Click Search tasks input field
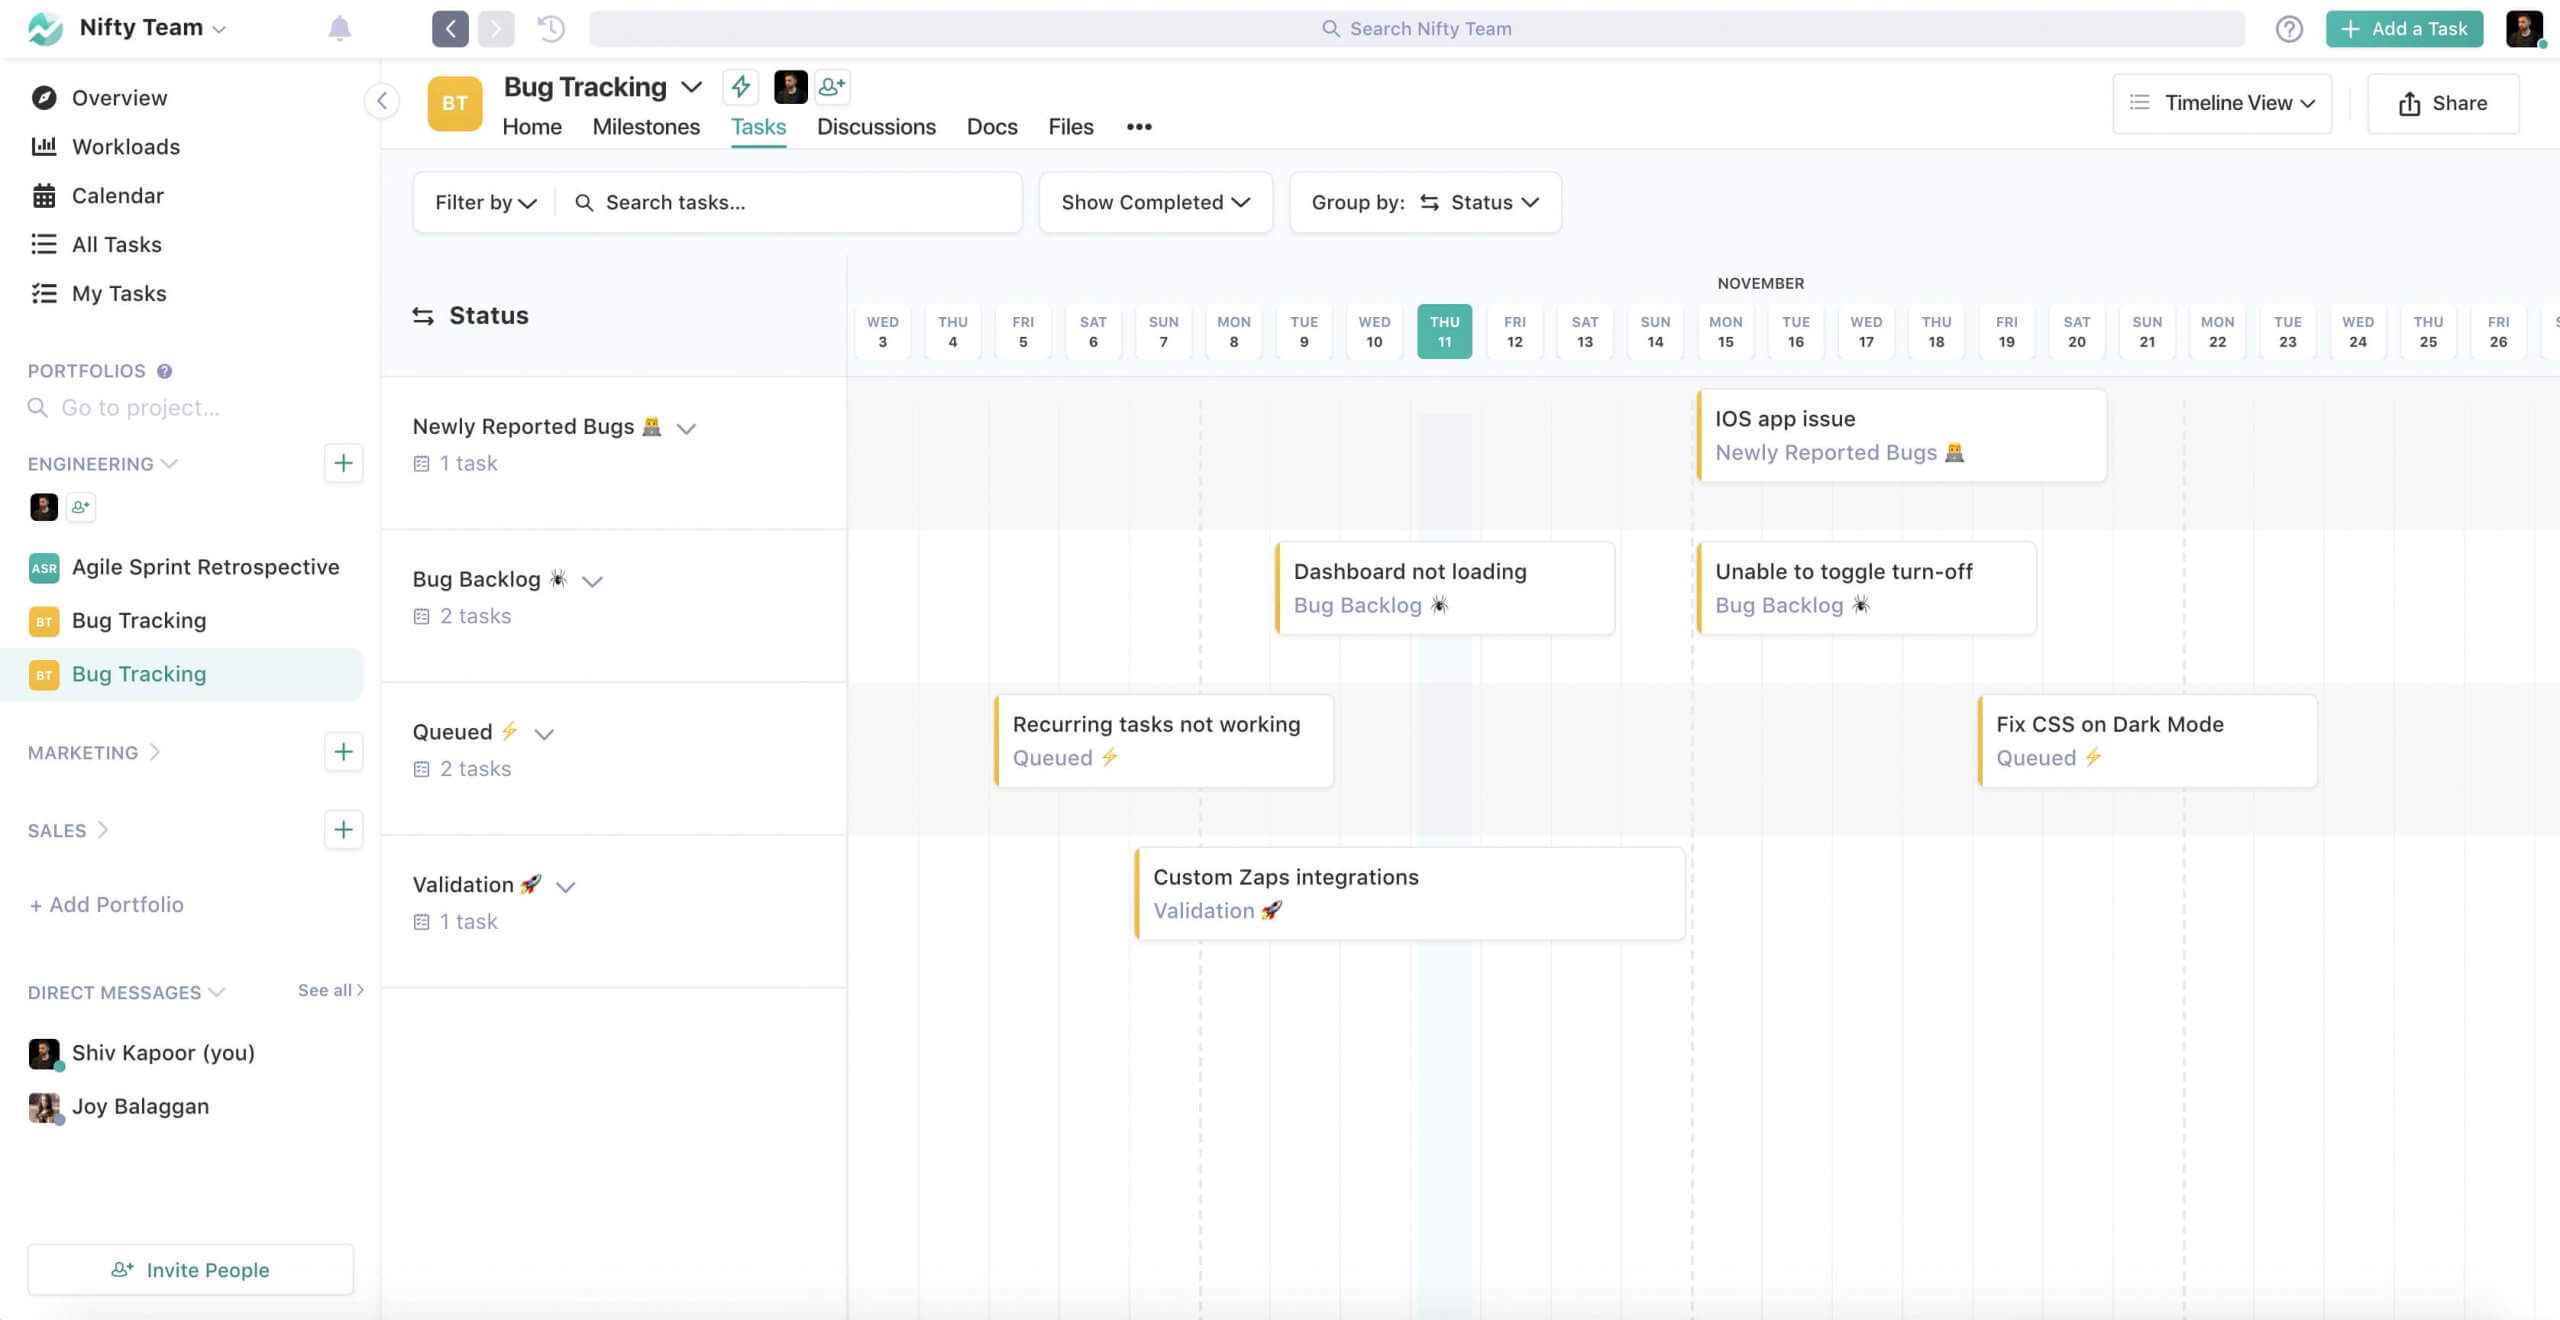This screenshot has width=2560, height=1320. (798, 200)
